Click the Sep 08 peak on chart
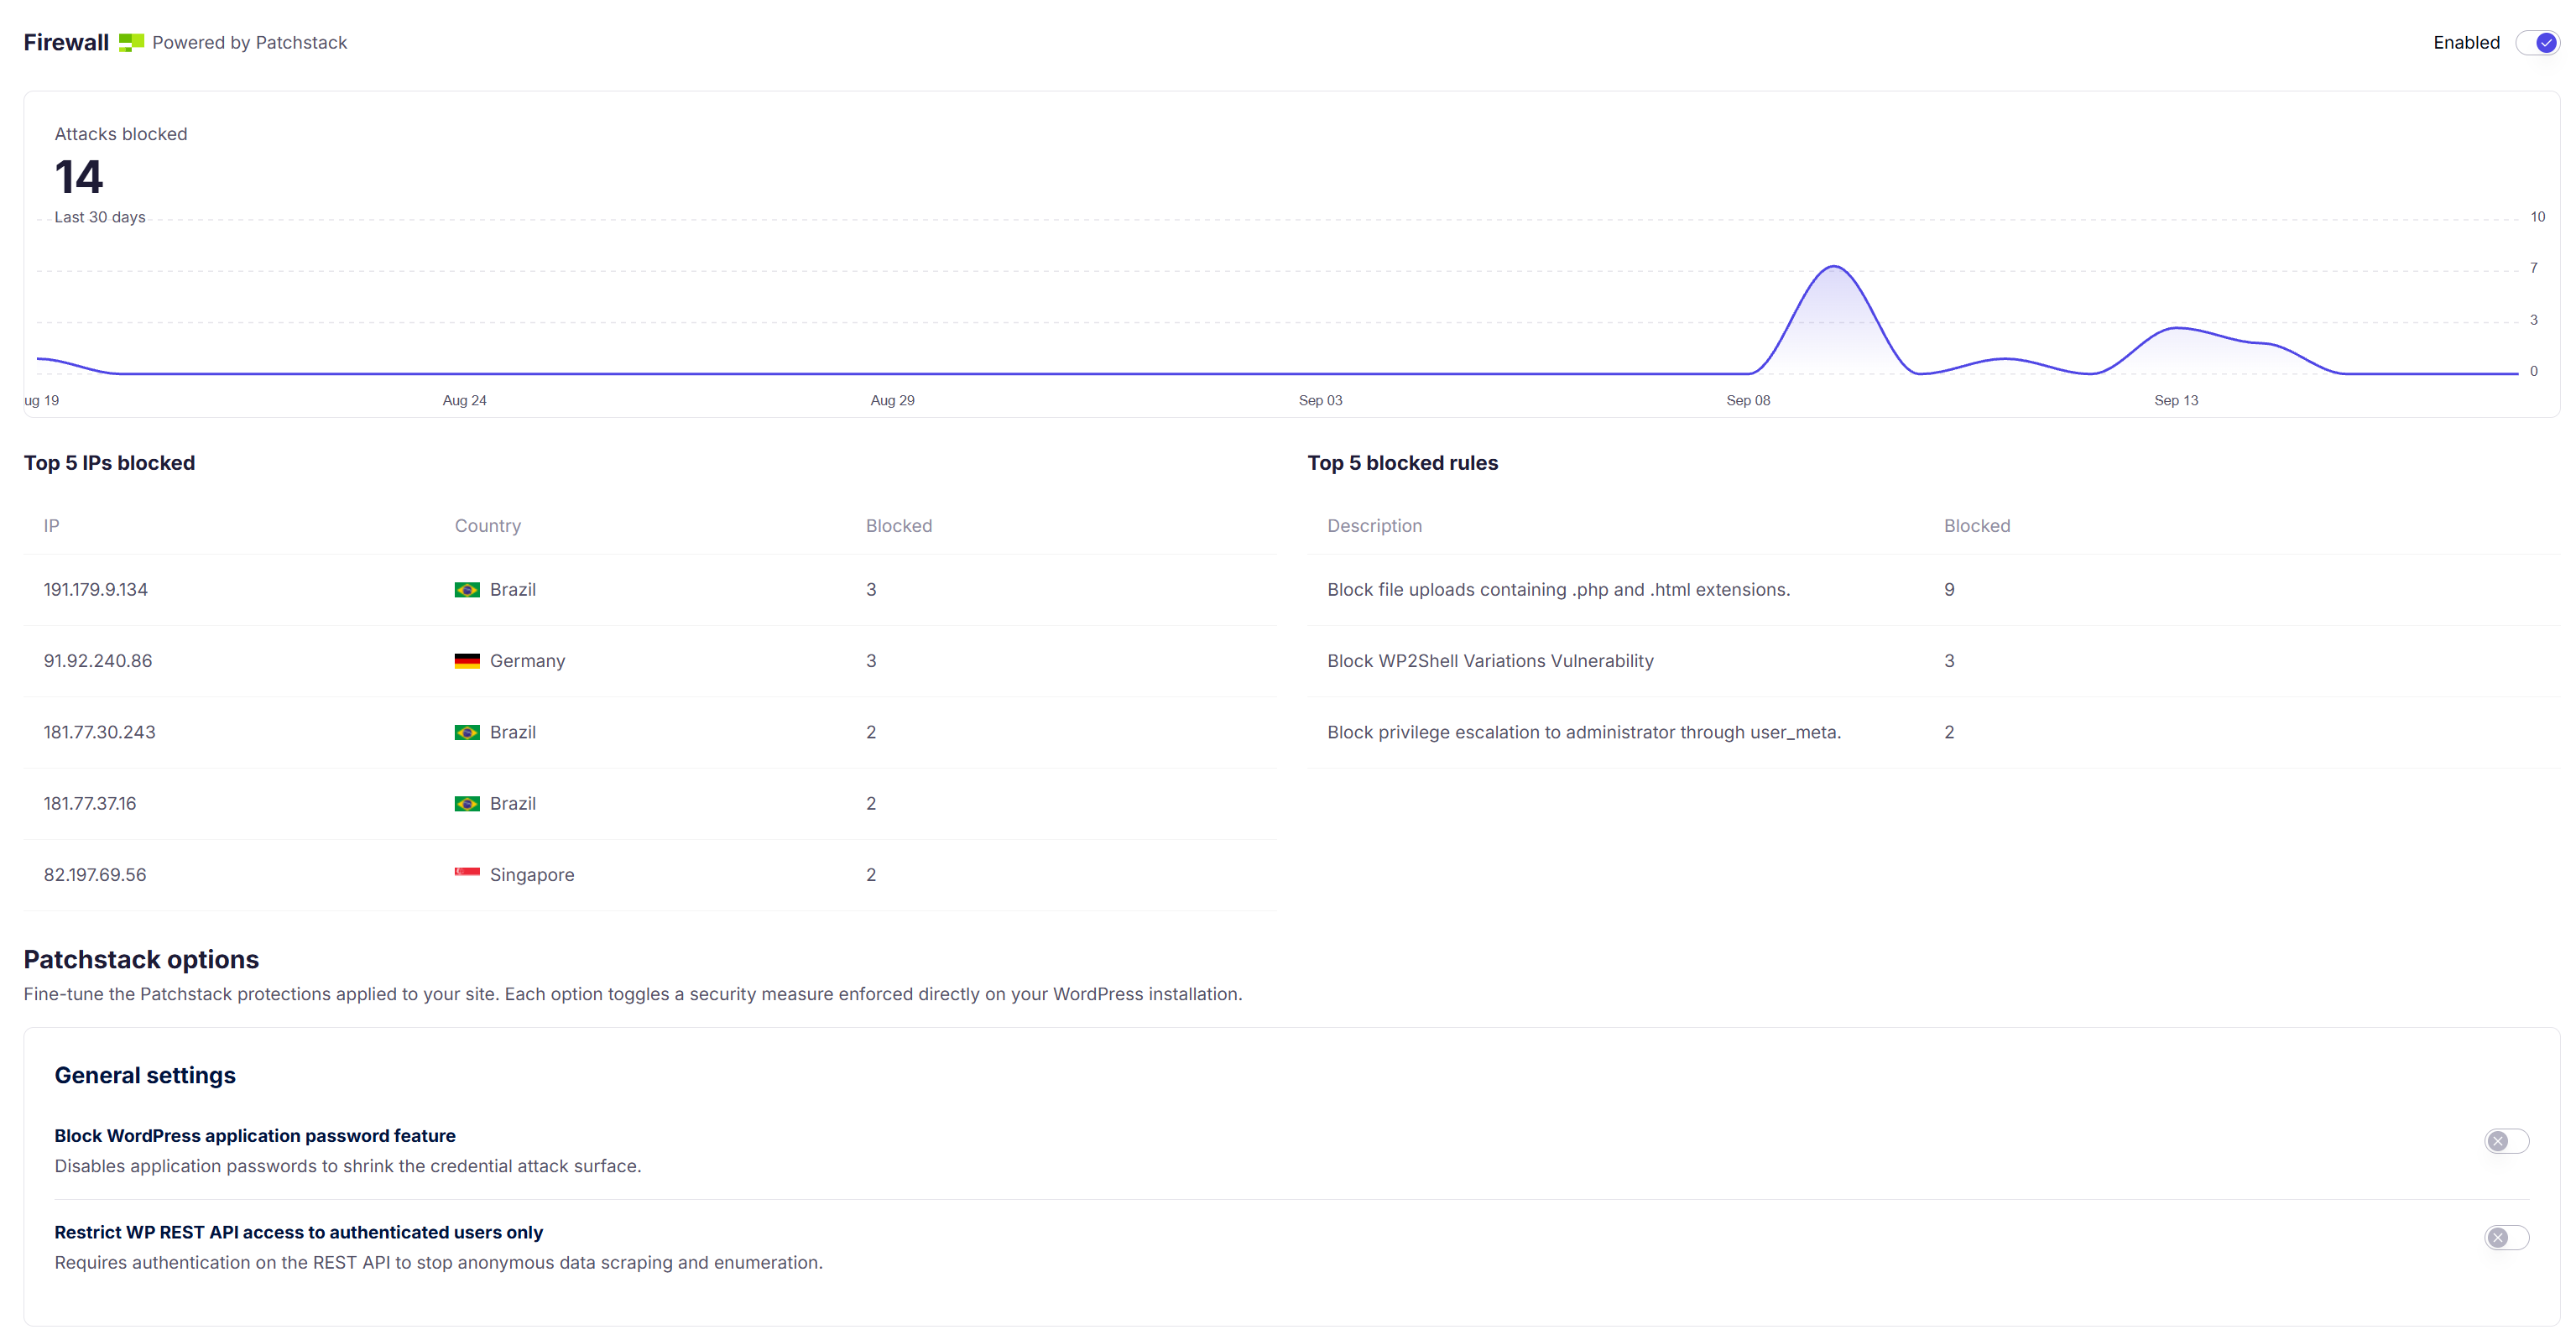2576x1340 pixels. (x=1834, y=267)
